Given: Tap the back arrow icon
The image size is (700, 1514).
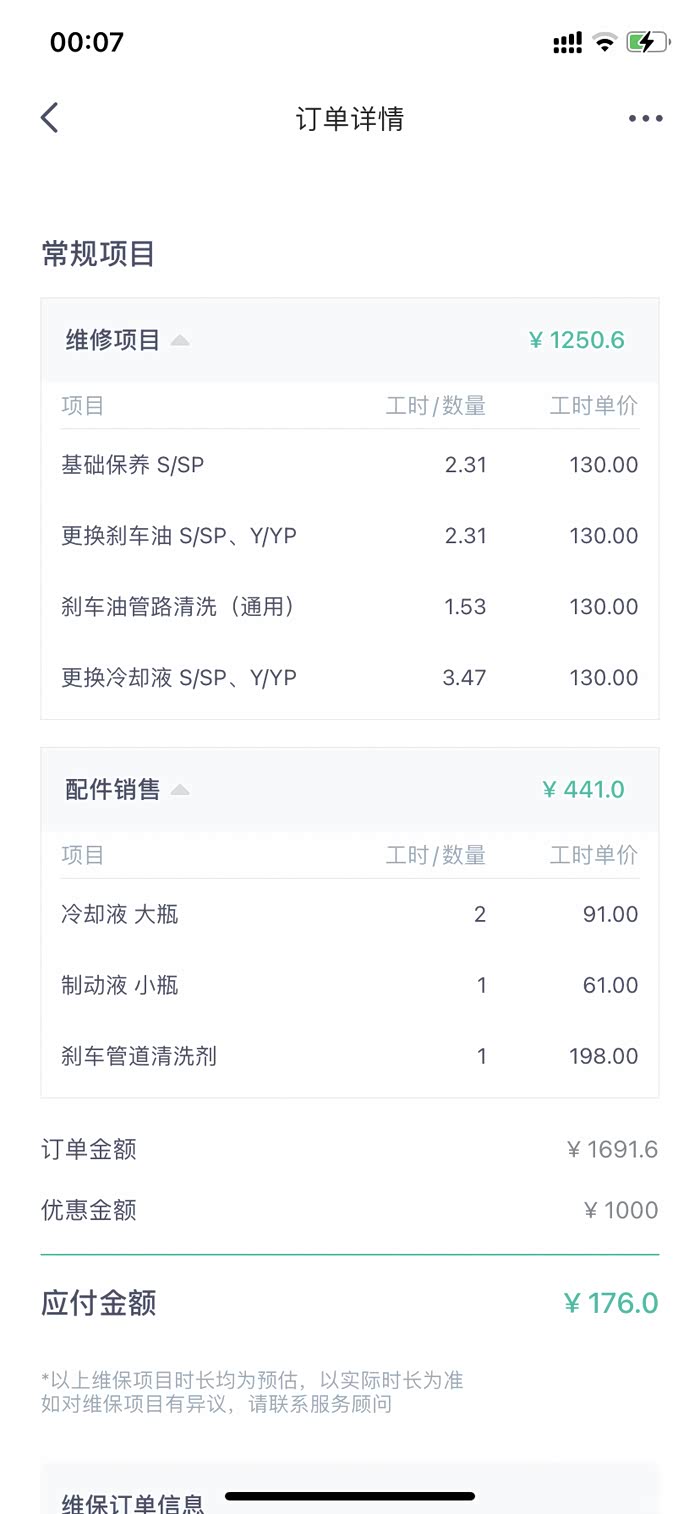Looking at the screenshot, I should pyautogui.click(x=50, y=118).
